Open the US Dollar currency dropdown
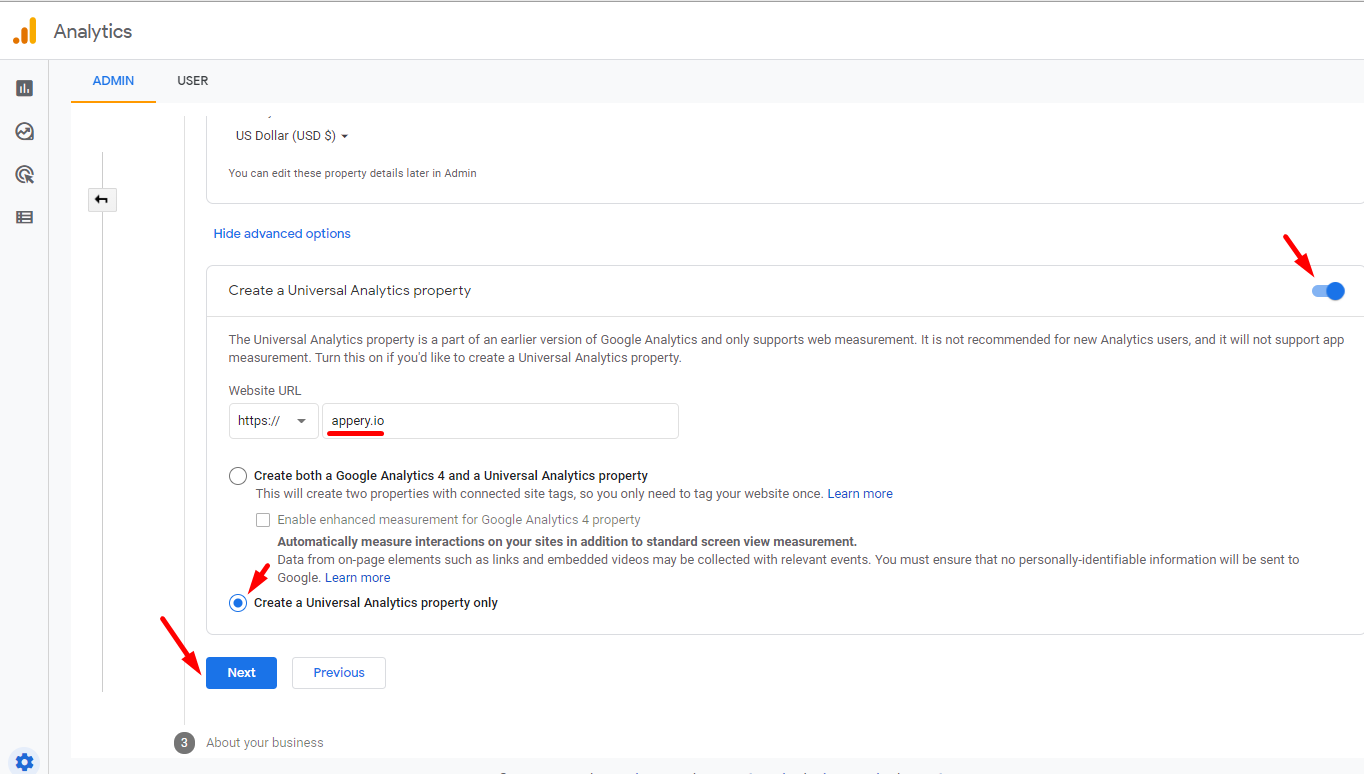Viewport: 1364px width, 774px height. (292, 136)
